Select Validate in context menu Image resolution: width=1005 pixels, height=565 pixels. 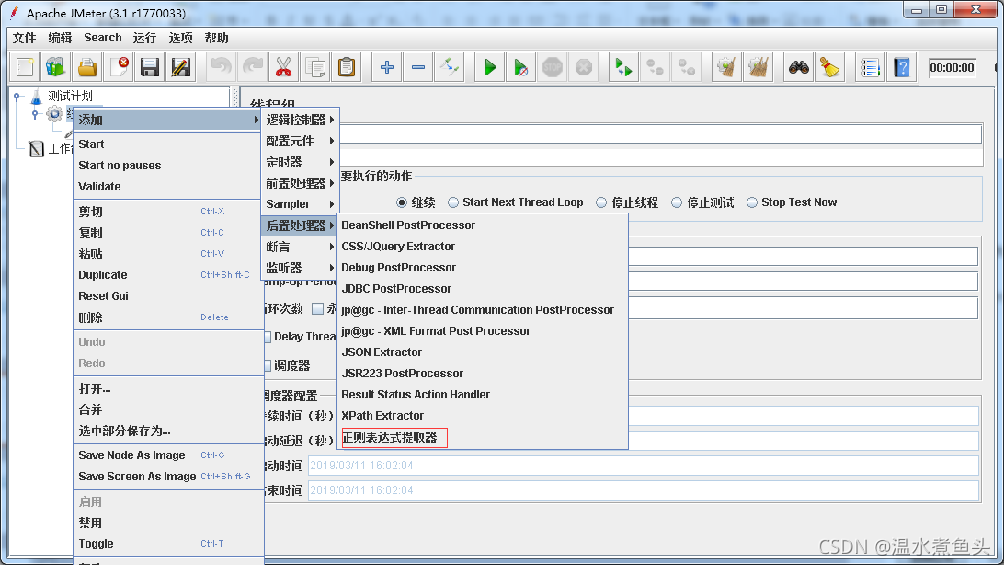(x=168, y=186)
